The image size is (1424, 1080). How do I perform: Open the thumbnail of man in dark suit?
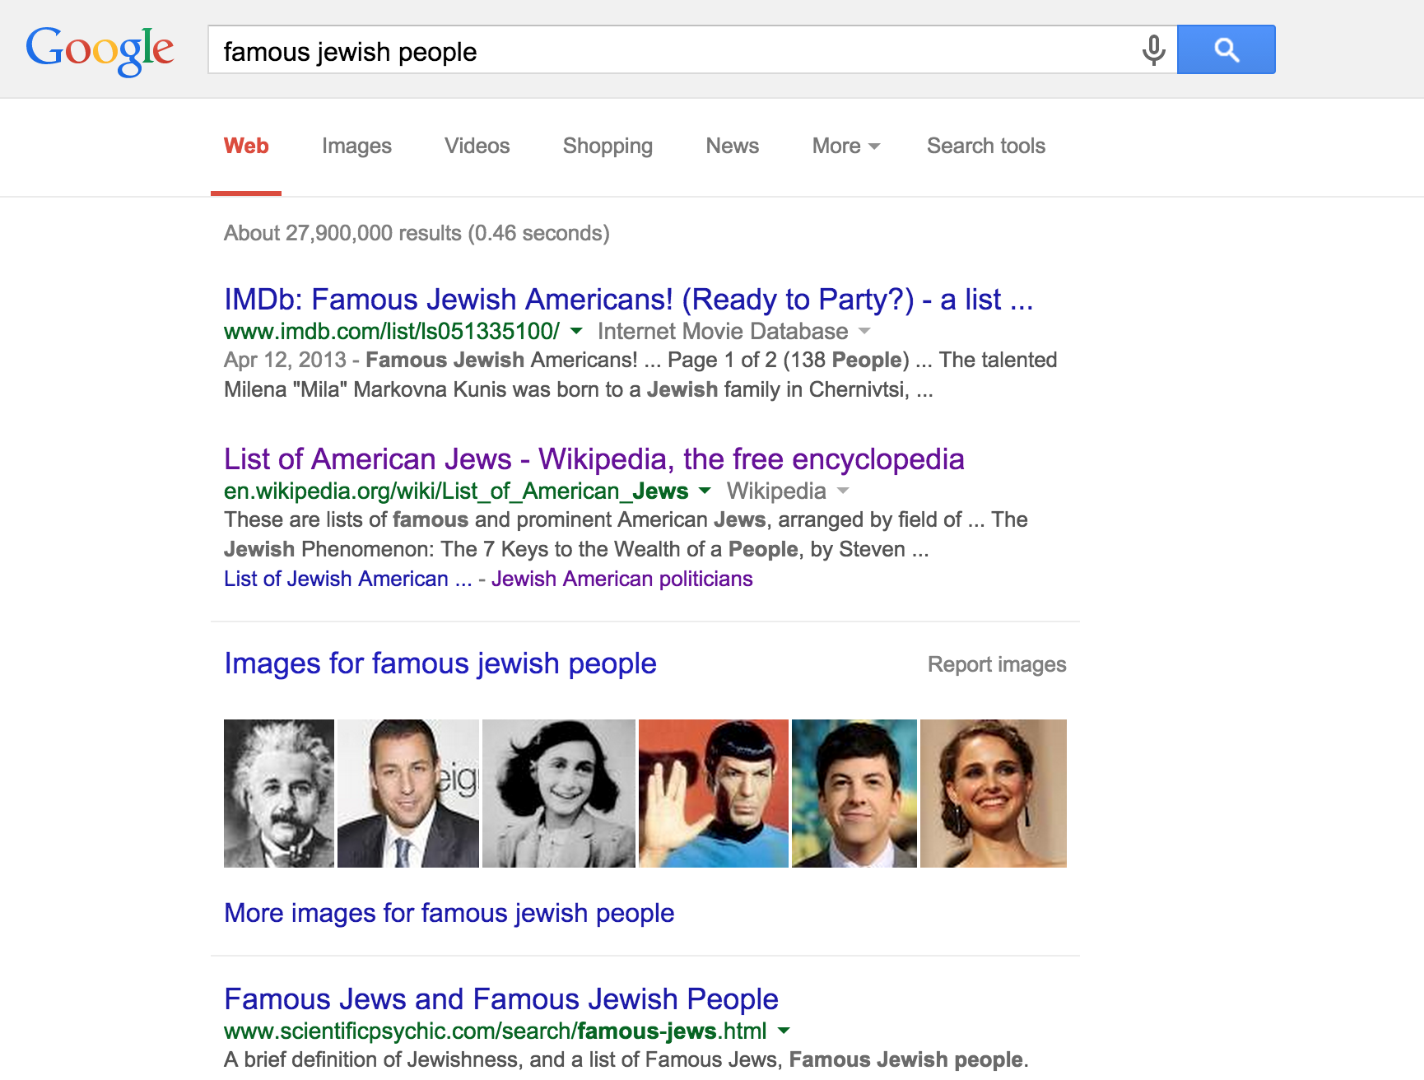point(408,793)
